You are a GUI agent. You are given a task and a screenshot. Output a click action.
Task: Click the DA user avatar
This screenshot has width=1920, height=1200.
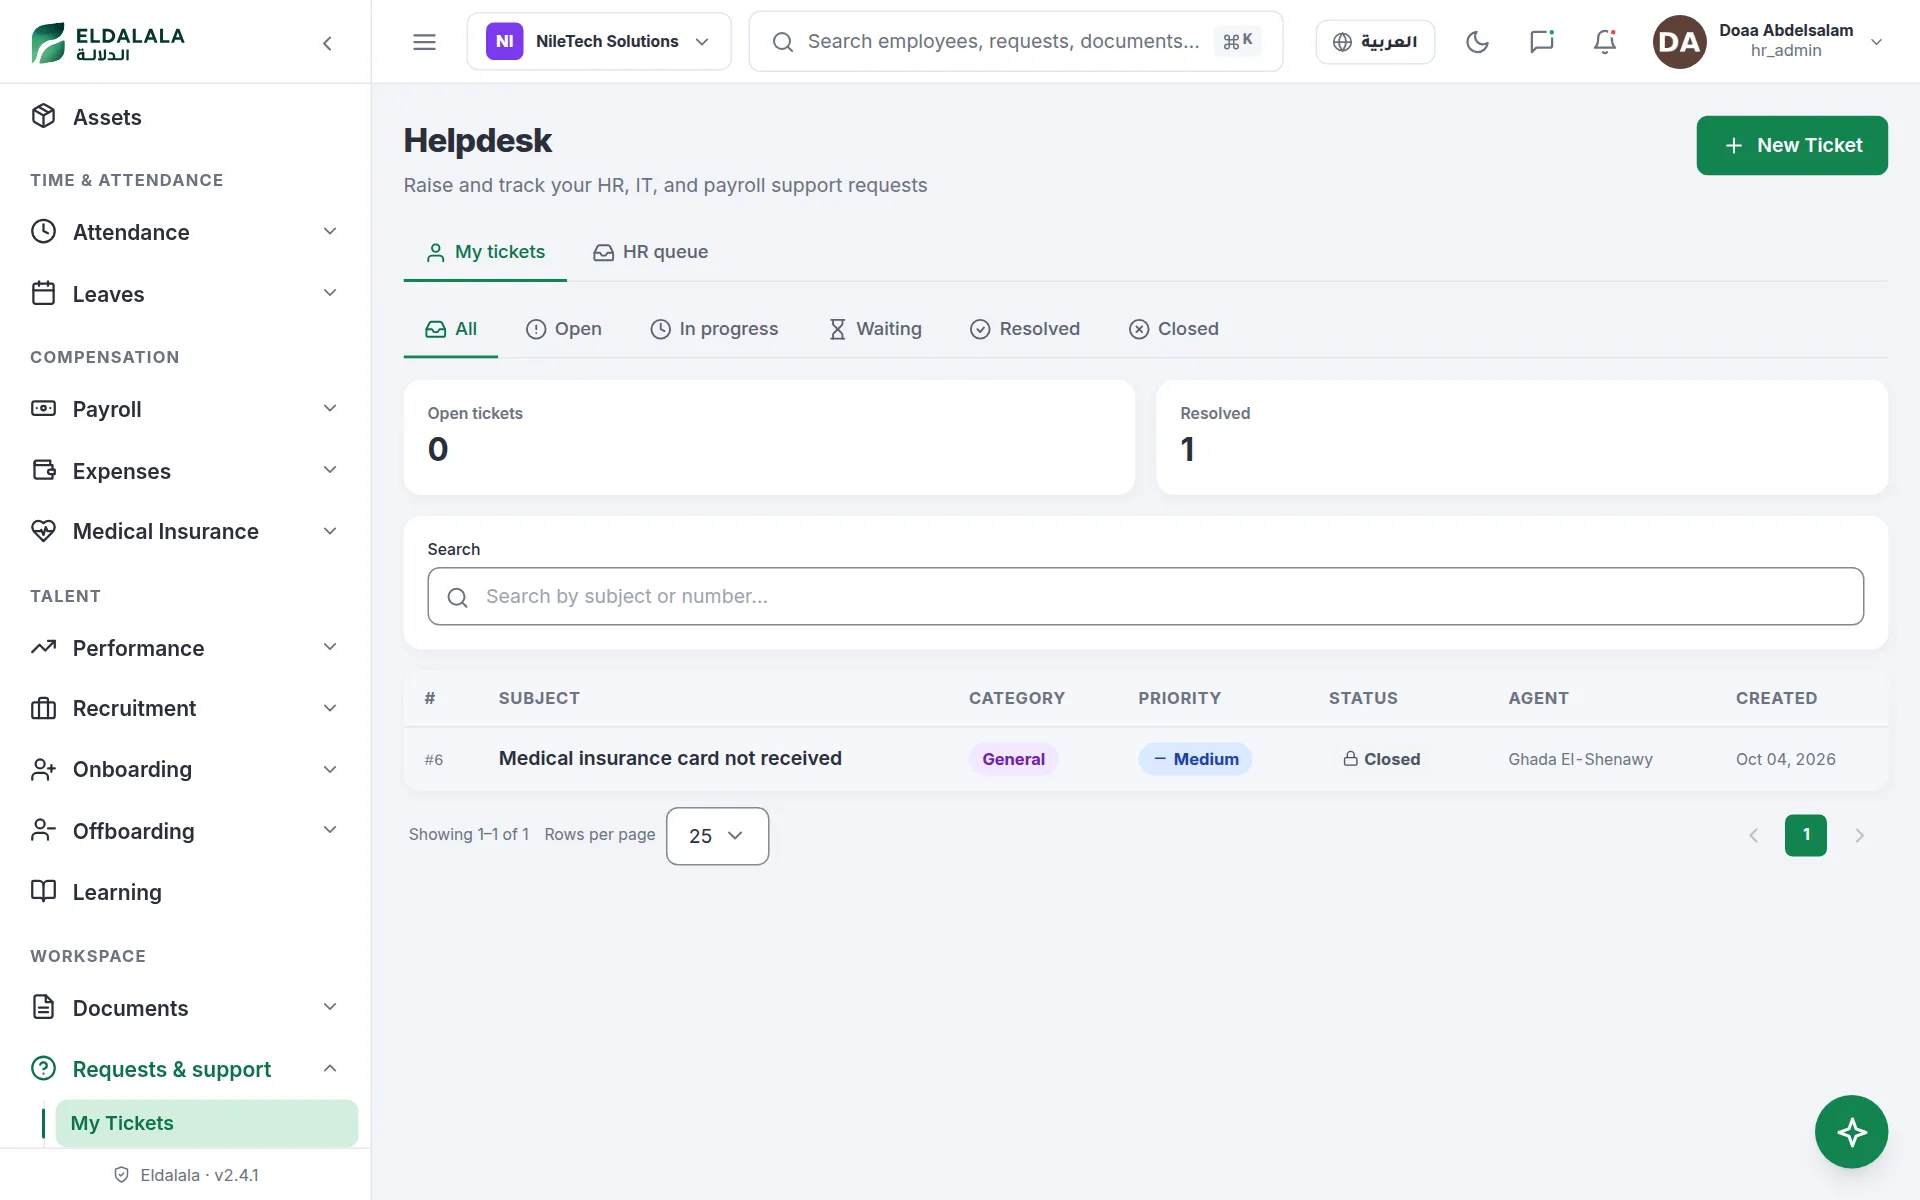[1679, 42]
